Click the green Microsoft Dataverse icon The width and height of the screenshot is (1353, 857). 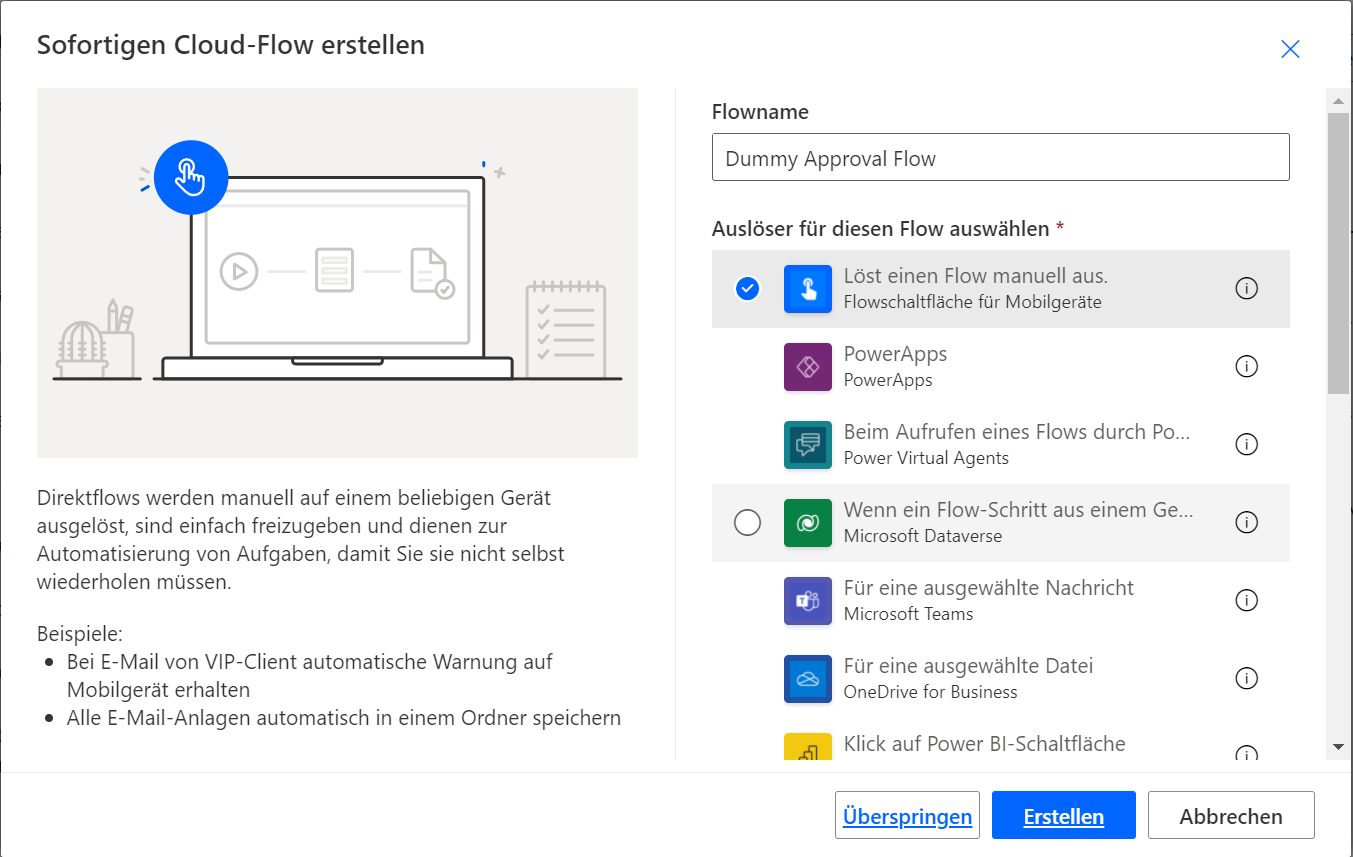(x=808, y=523)
